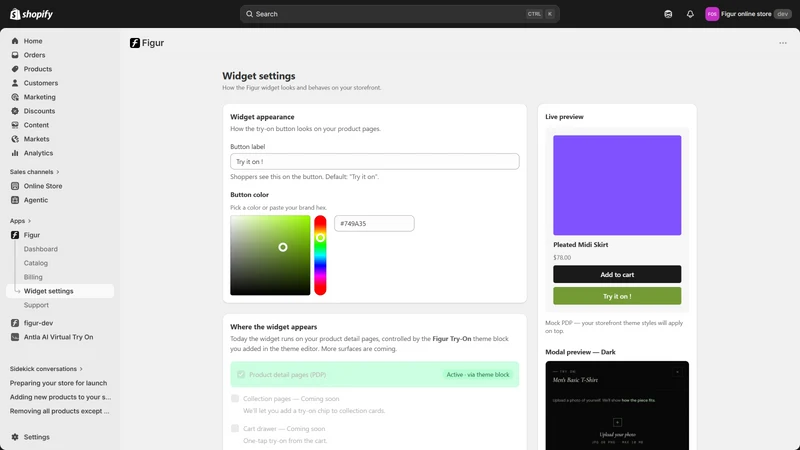Open the Markets globe icon
The height and width of the screenshot is (450, 800).
click(15, 139)
